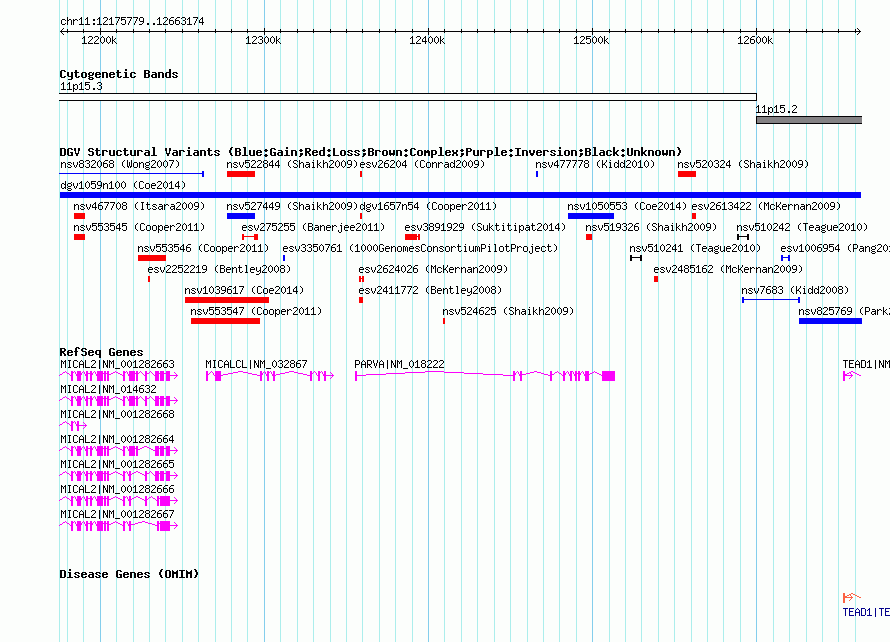Open esv275255 (Banerjee2011) variant
Viewport: 890px width, 642px height.
(x=313, y=227)
